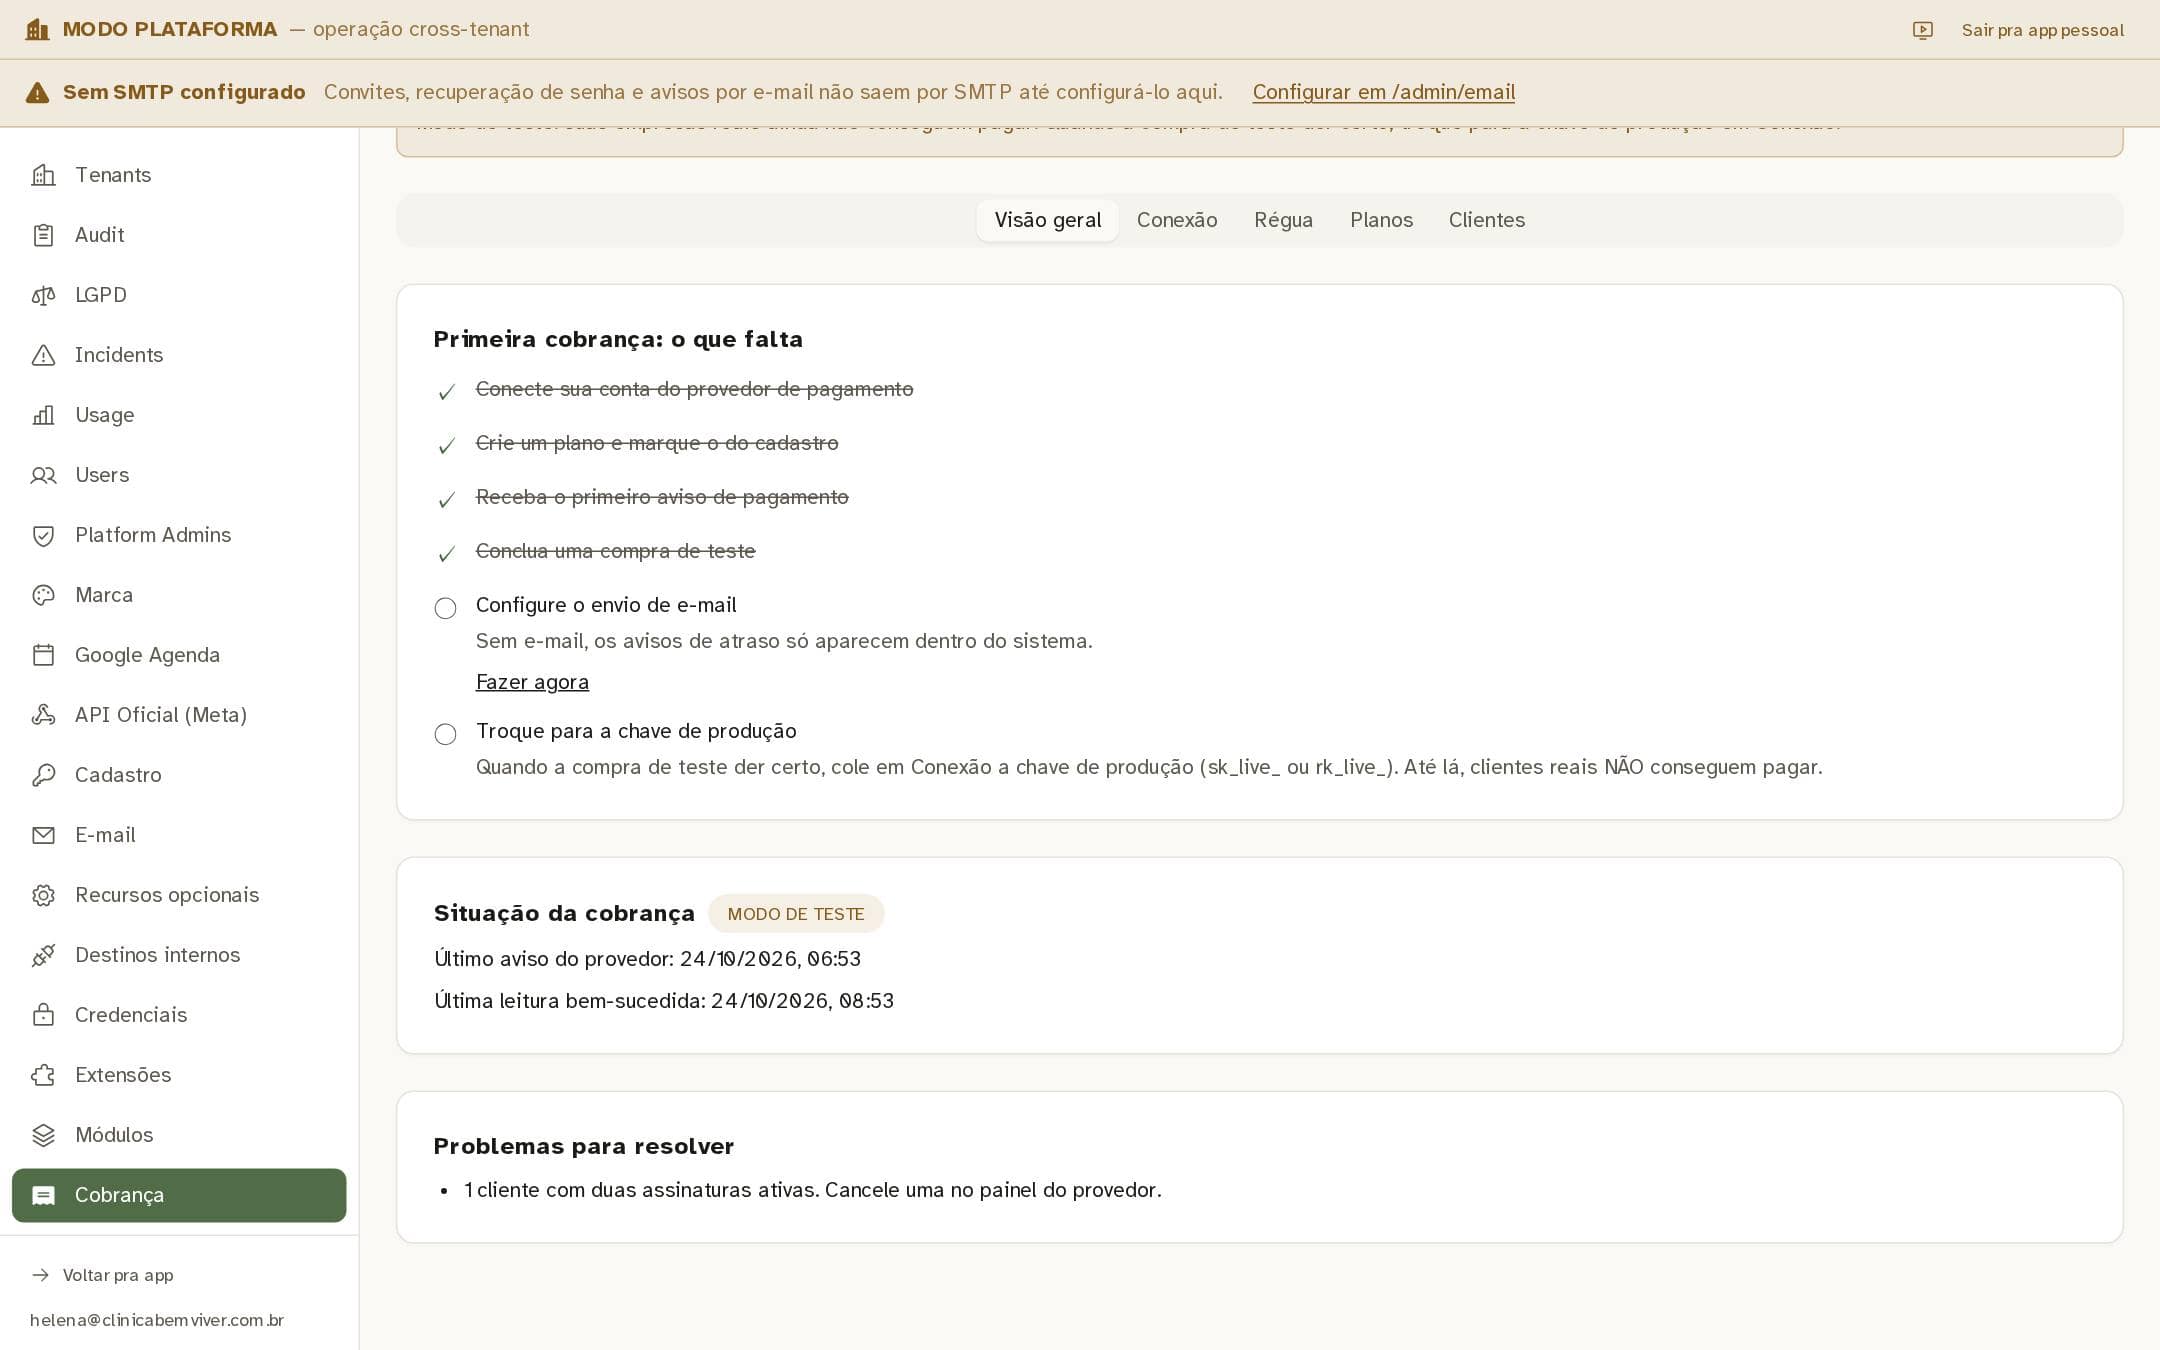Click the Incidents warning triangle icon
The image size is (2160, 1350).
[43, 355]
